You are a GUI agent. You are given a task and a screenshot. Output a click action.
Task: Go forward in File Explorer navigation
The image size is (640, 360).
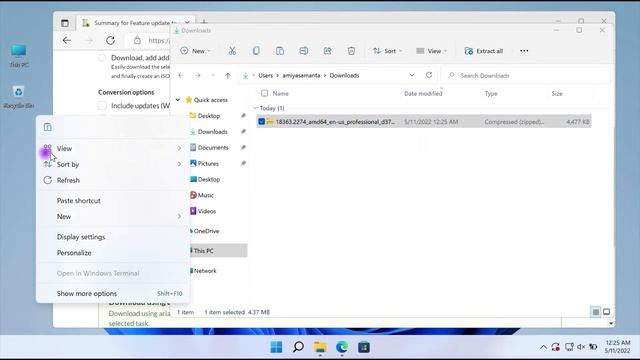tap(198, 76)
